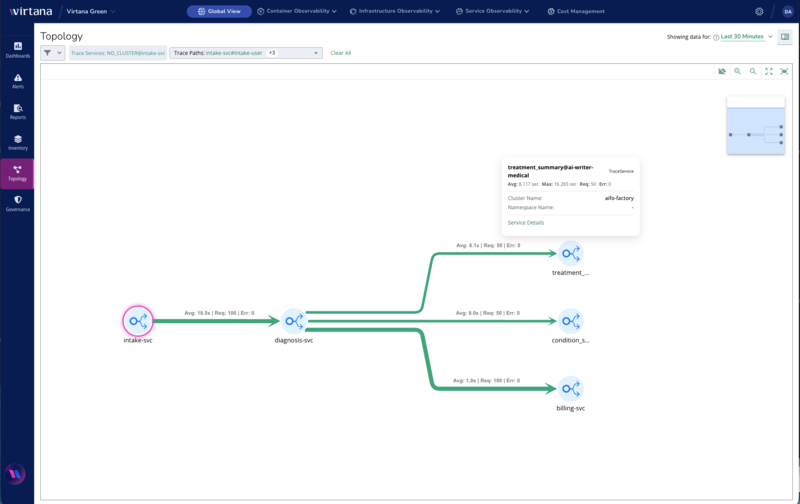This screenshot has width=800, height=504.
Task: Expand the Trace Paths combo box
Action: point(246,53)
